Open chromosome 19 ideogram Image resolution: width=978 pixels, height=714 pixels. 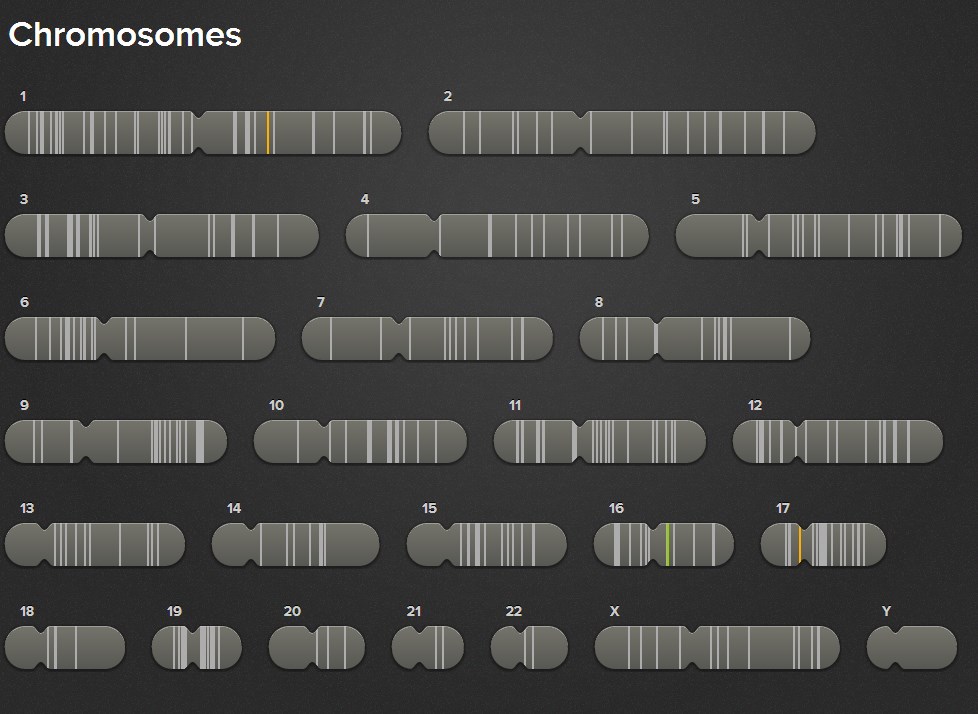coord(196,647)
